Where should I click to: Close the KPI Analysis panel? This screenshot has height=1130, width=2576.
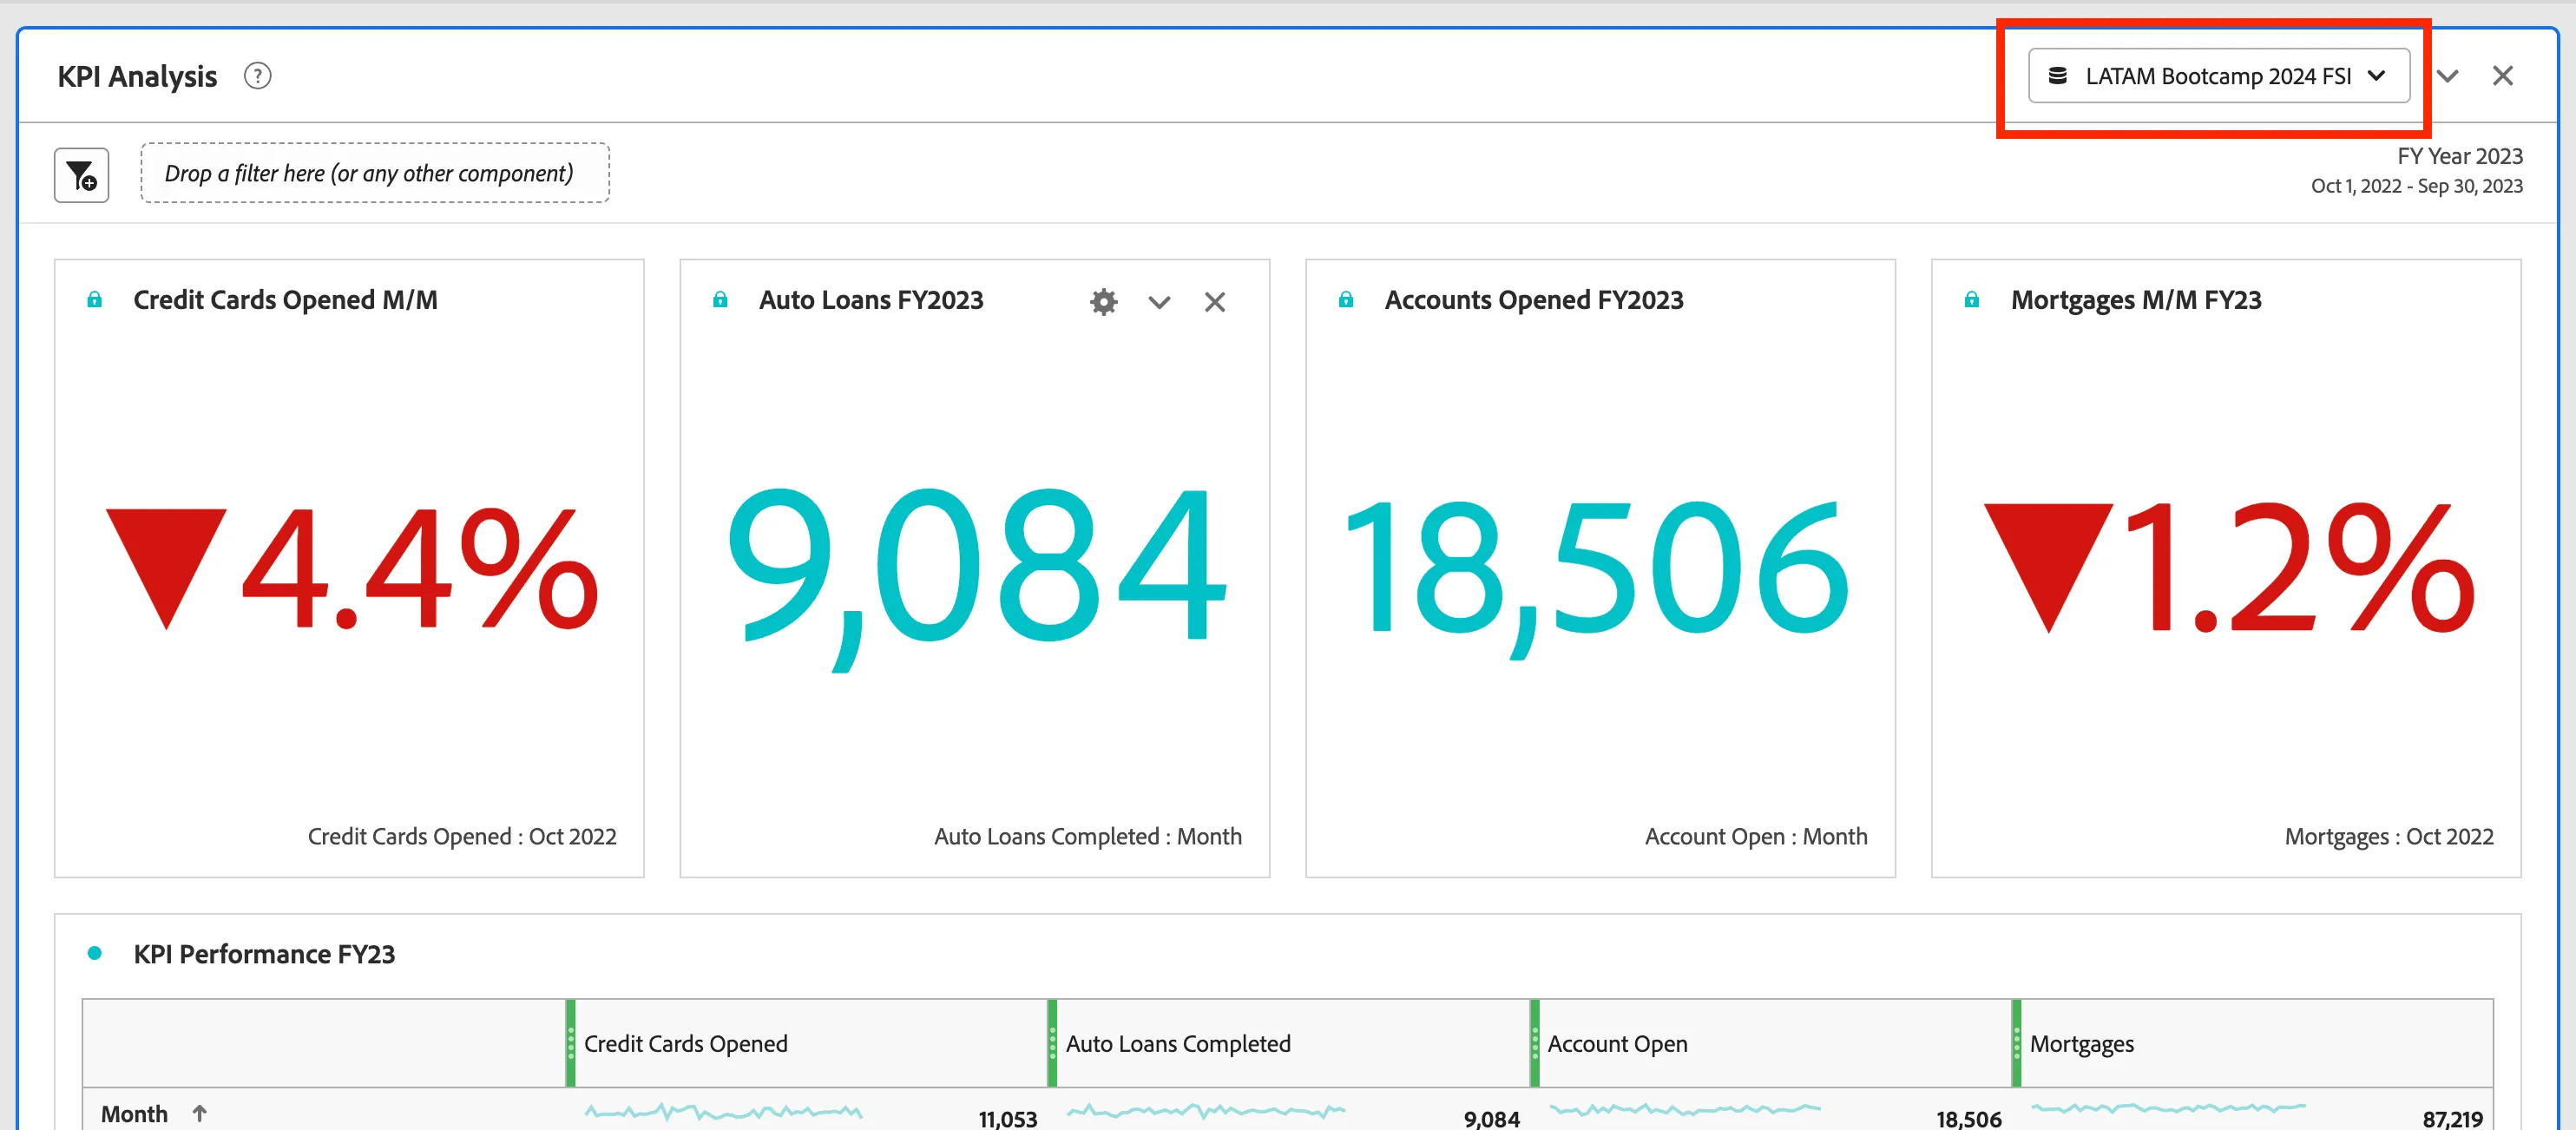2502,76
